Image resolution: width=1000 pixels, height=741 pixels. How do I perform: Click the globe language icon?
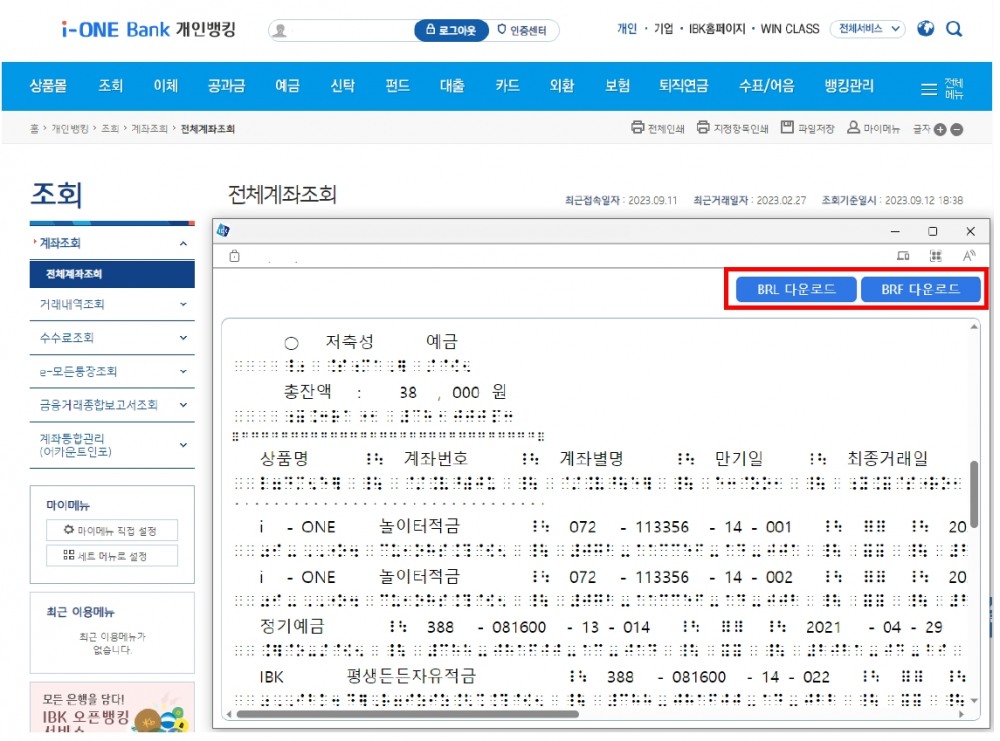(x=925, y=29)
